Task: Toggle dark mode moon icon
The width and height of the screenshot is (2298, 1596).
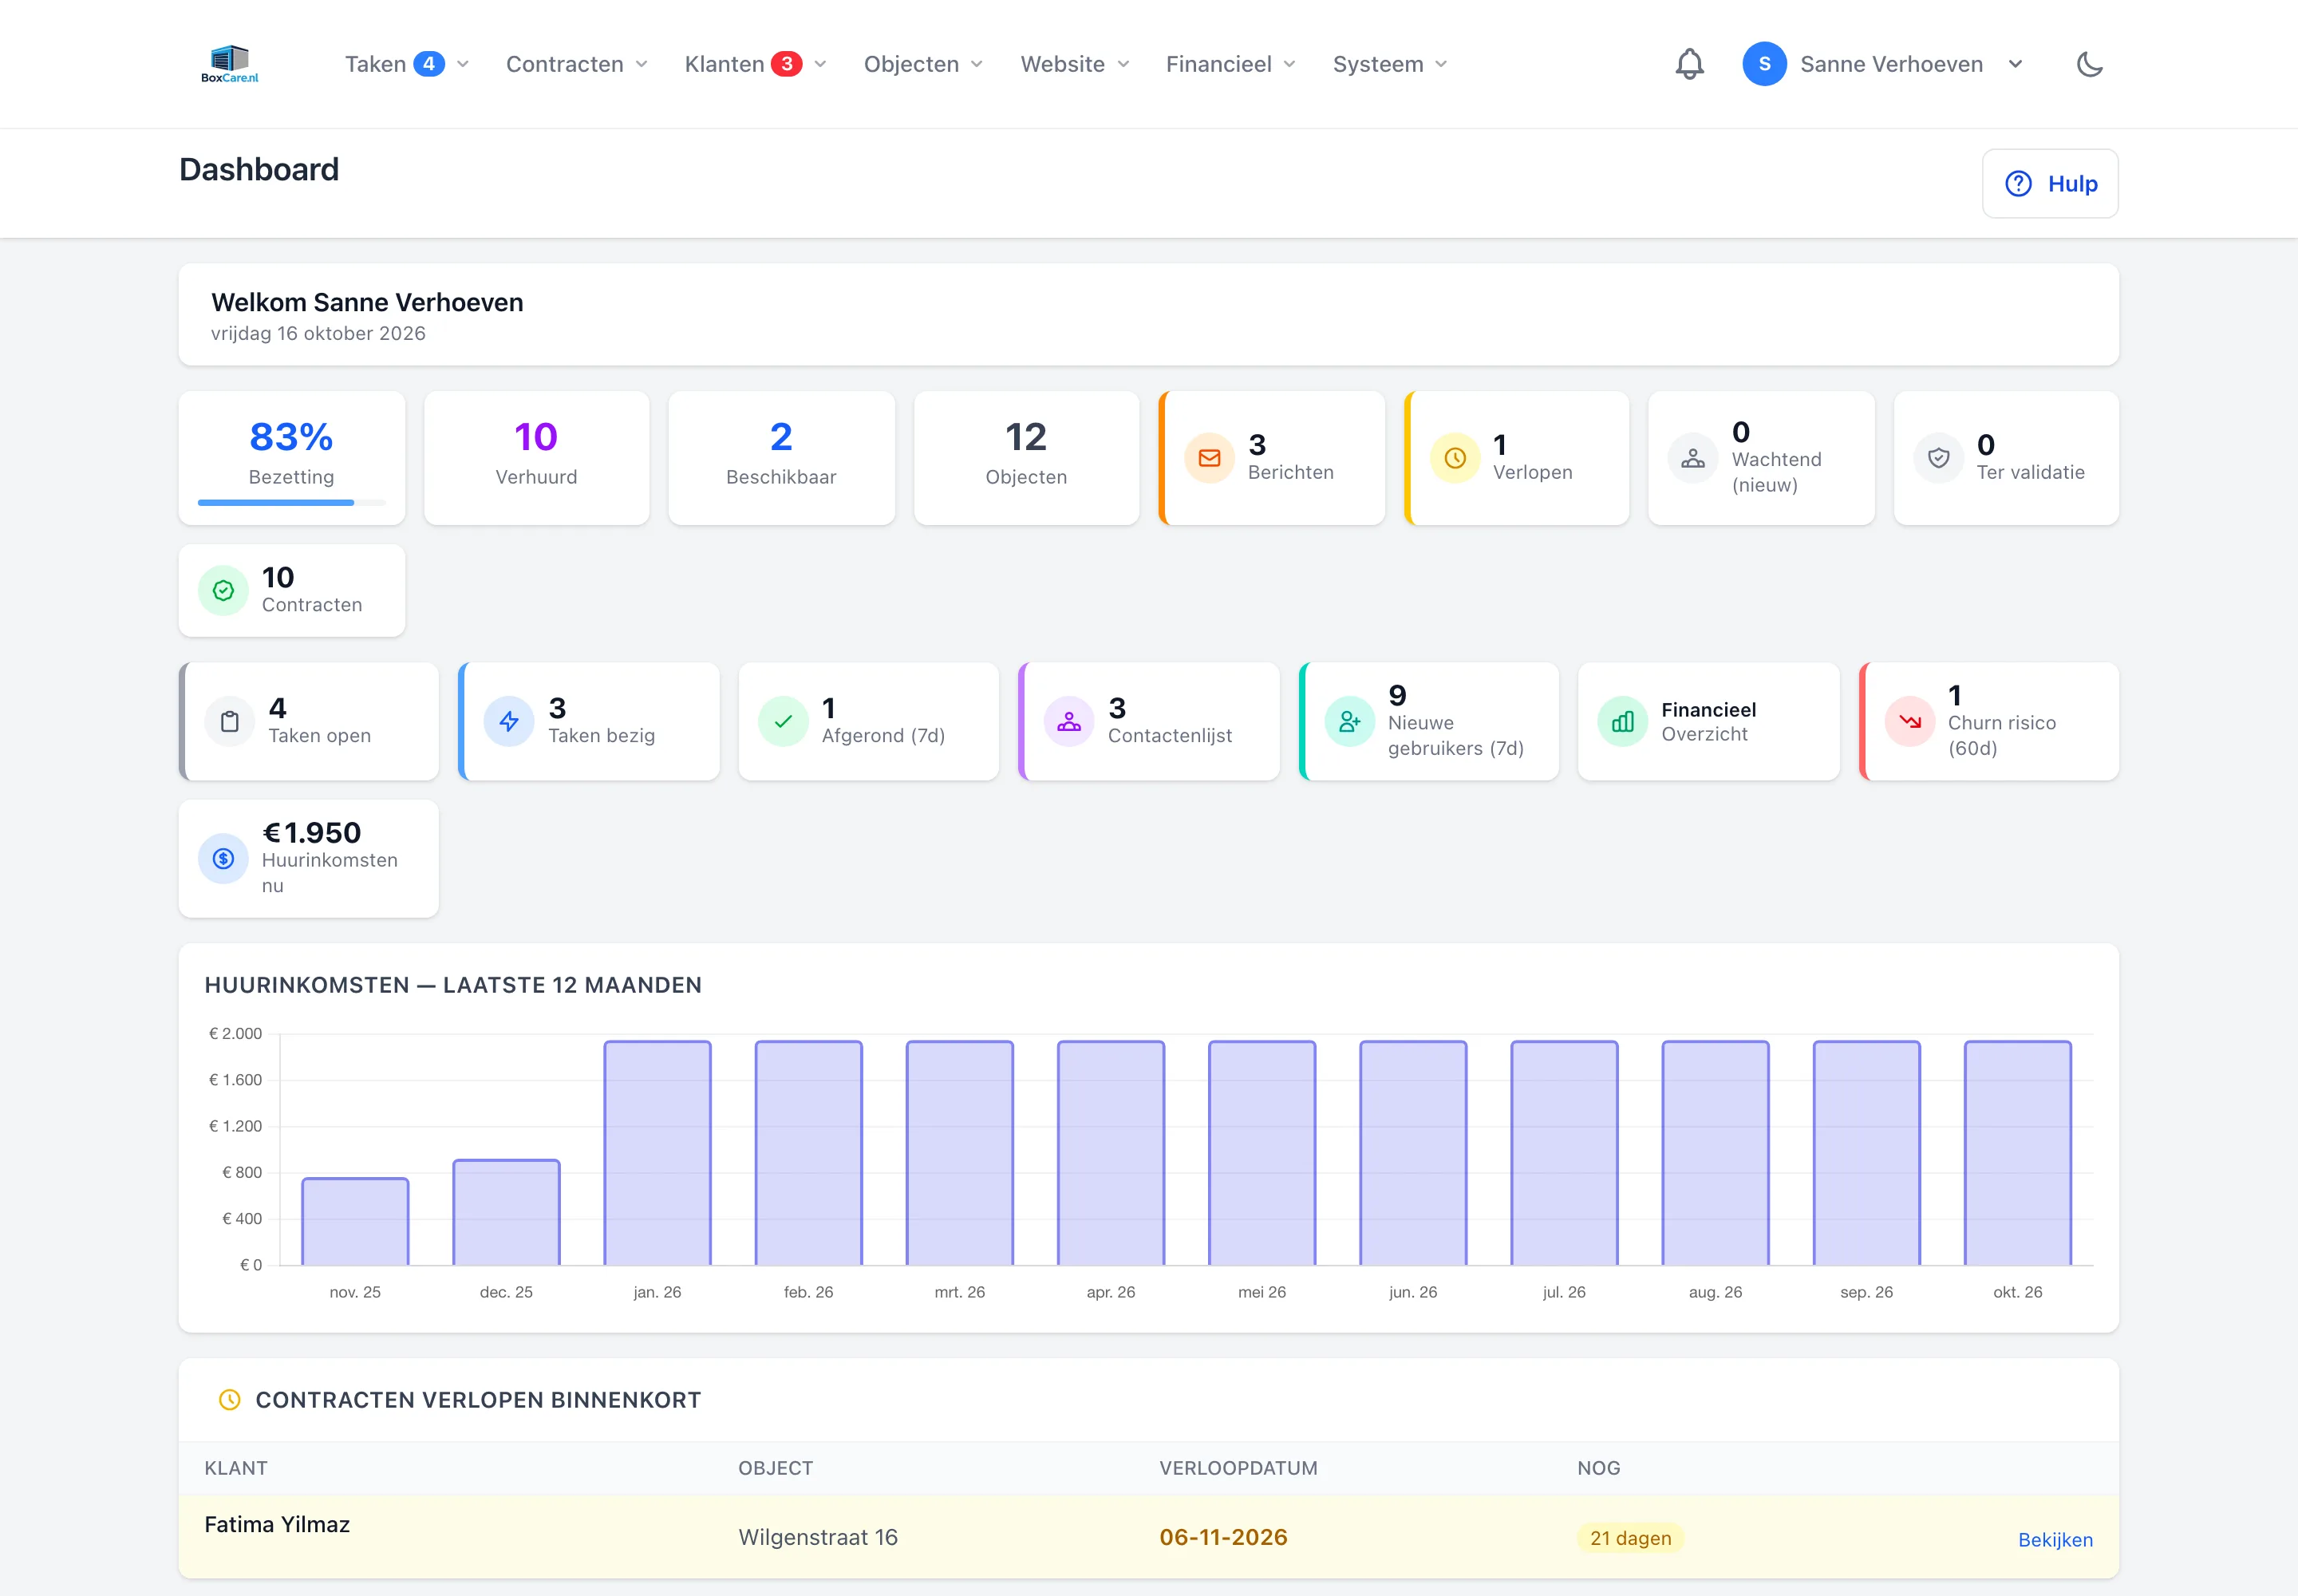Action: [x=2089, y=64]
